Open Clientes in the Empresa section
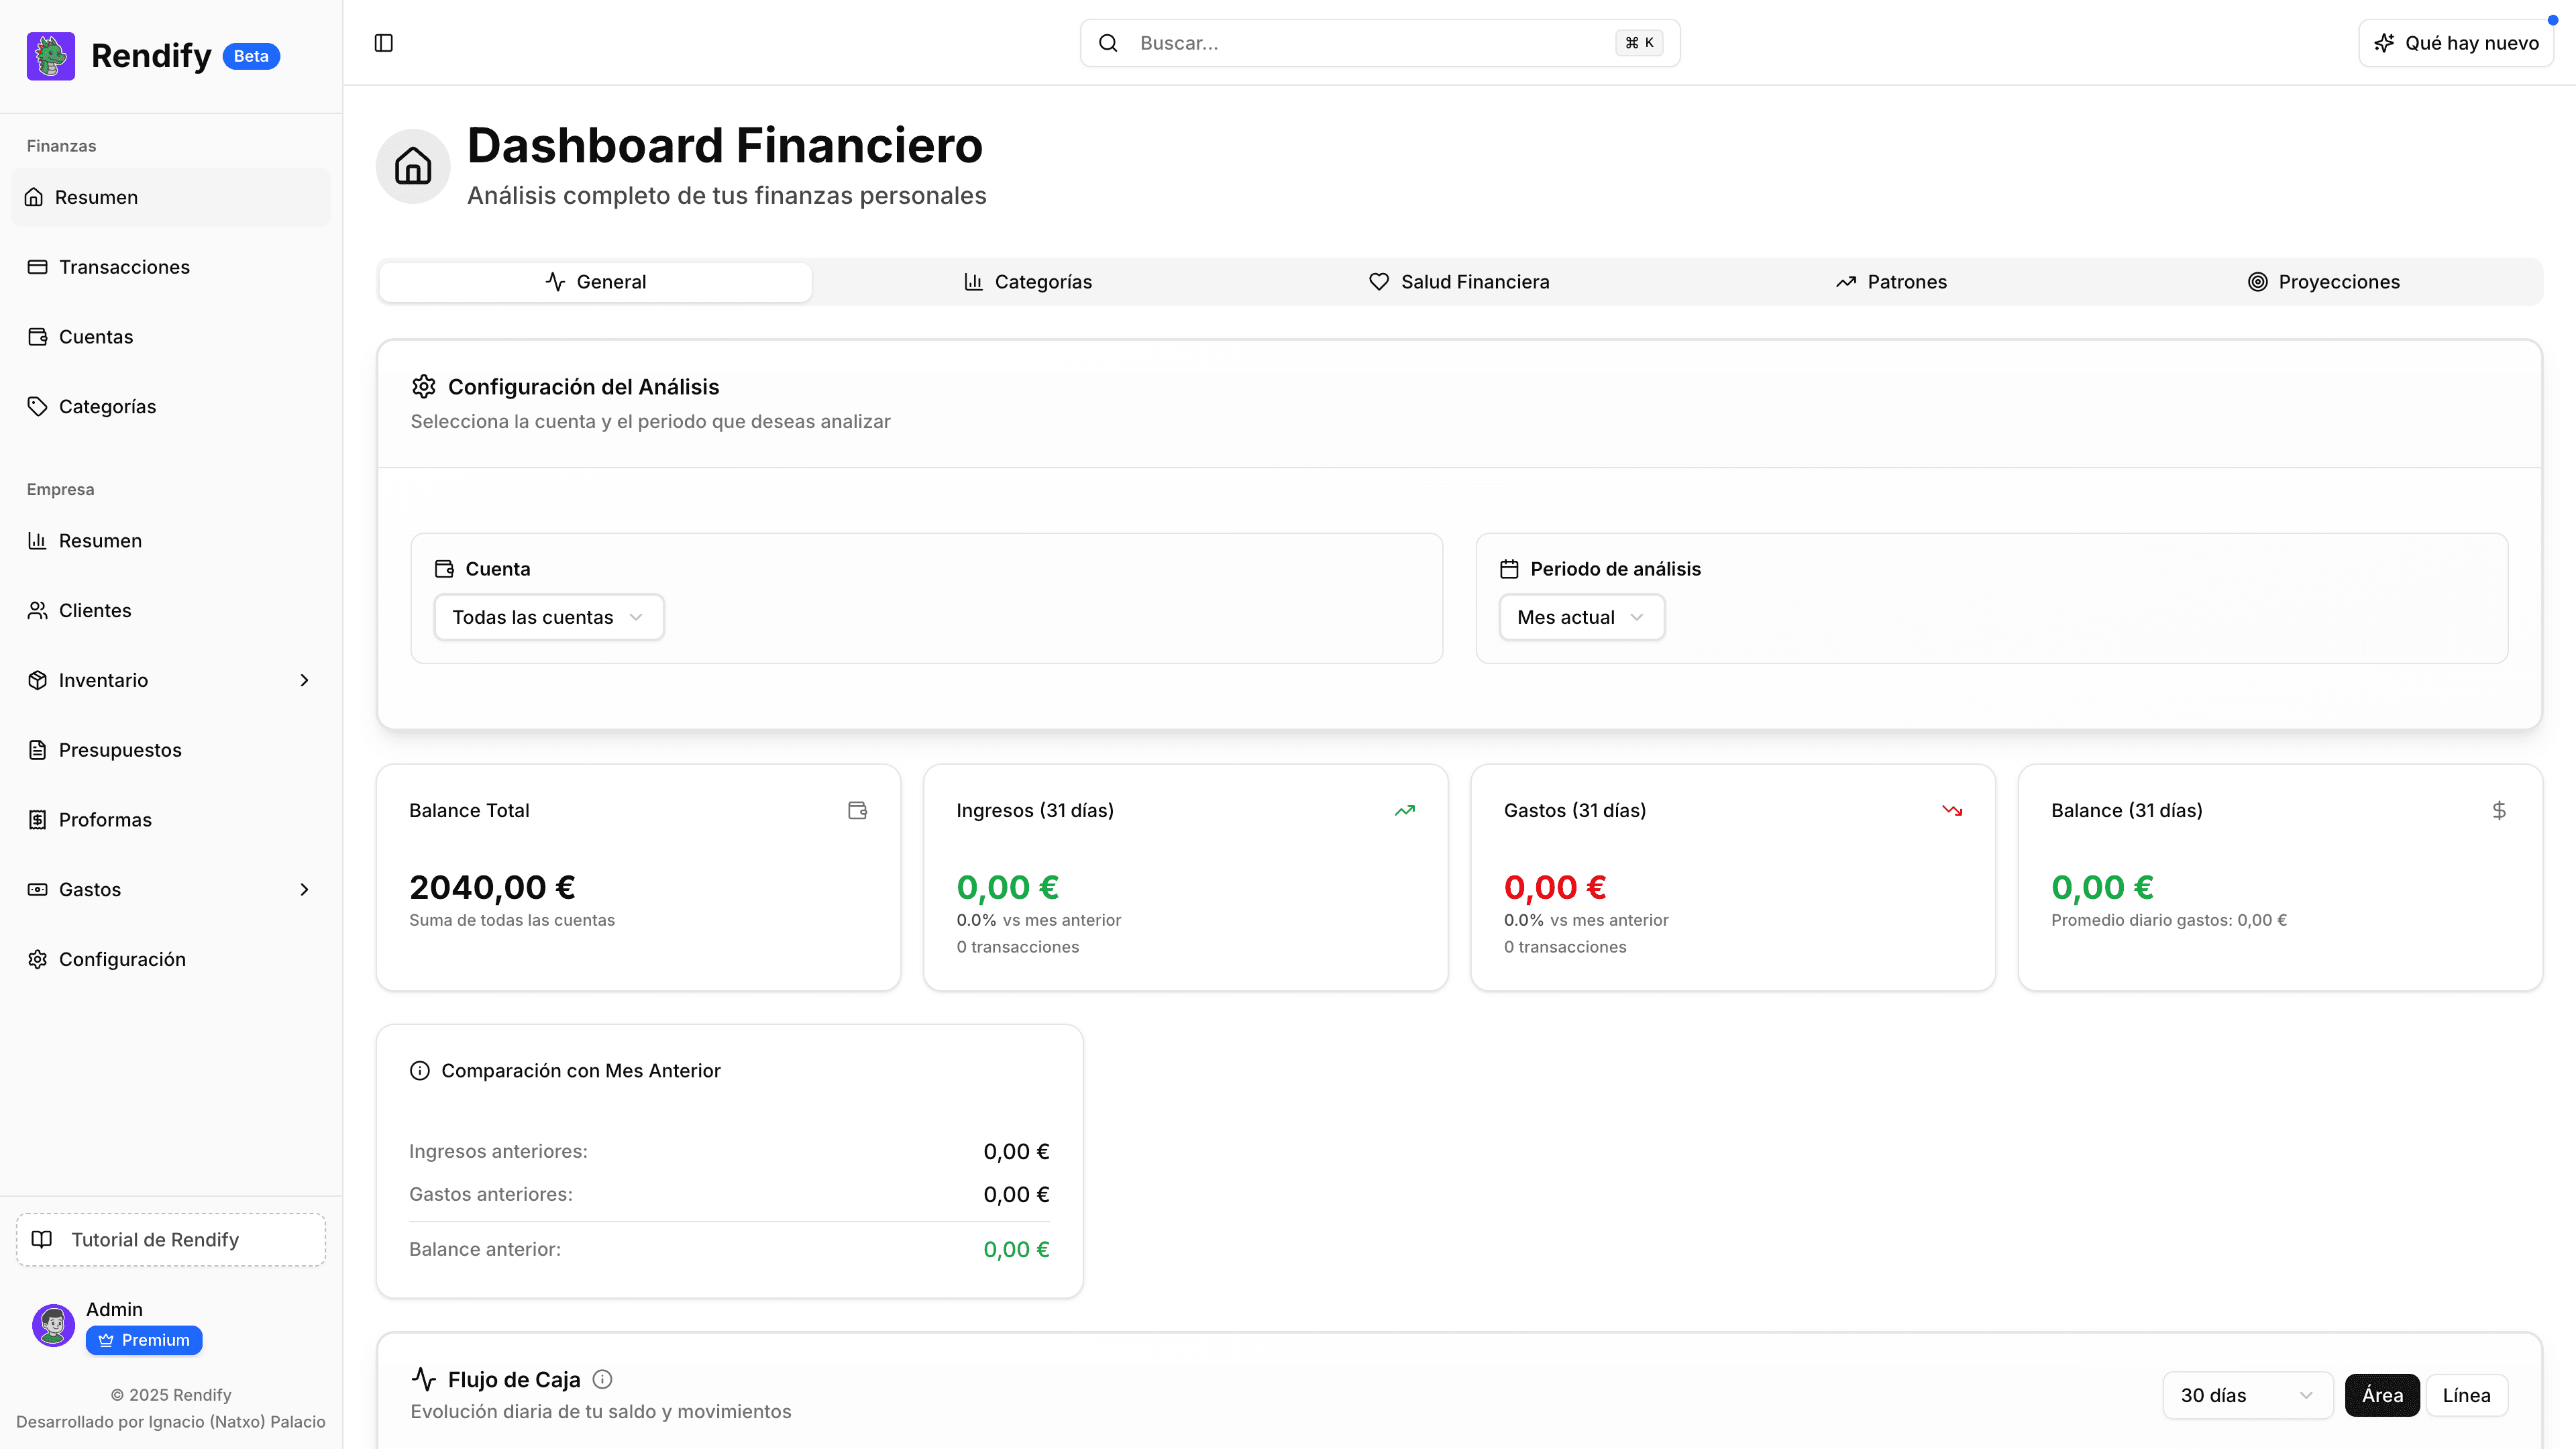Image resolution: width=2576 pixels, height=1449 pixels. [95, 610]
